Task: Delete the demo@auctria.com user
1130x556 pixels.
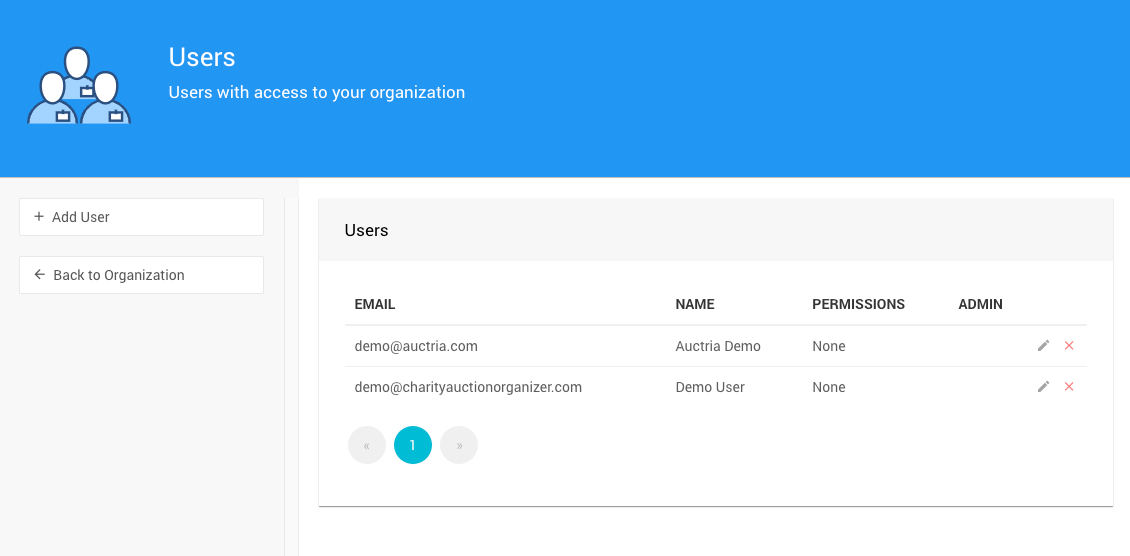Action: (x=1069, y=346)
